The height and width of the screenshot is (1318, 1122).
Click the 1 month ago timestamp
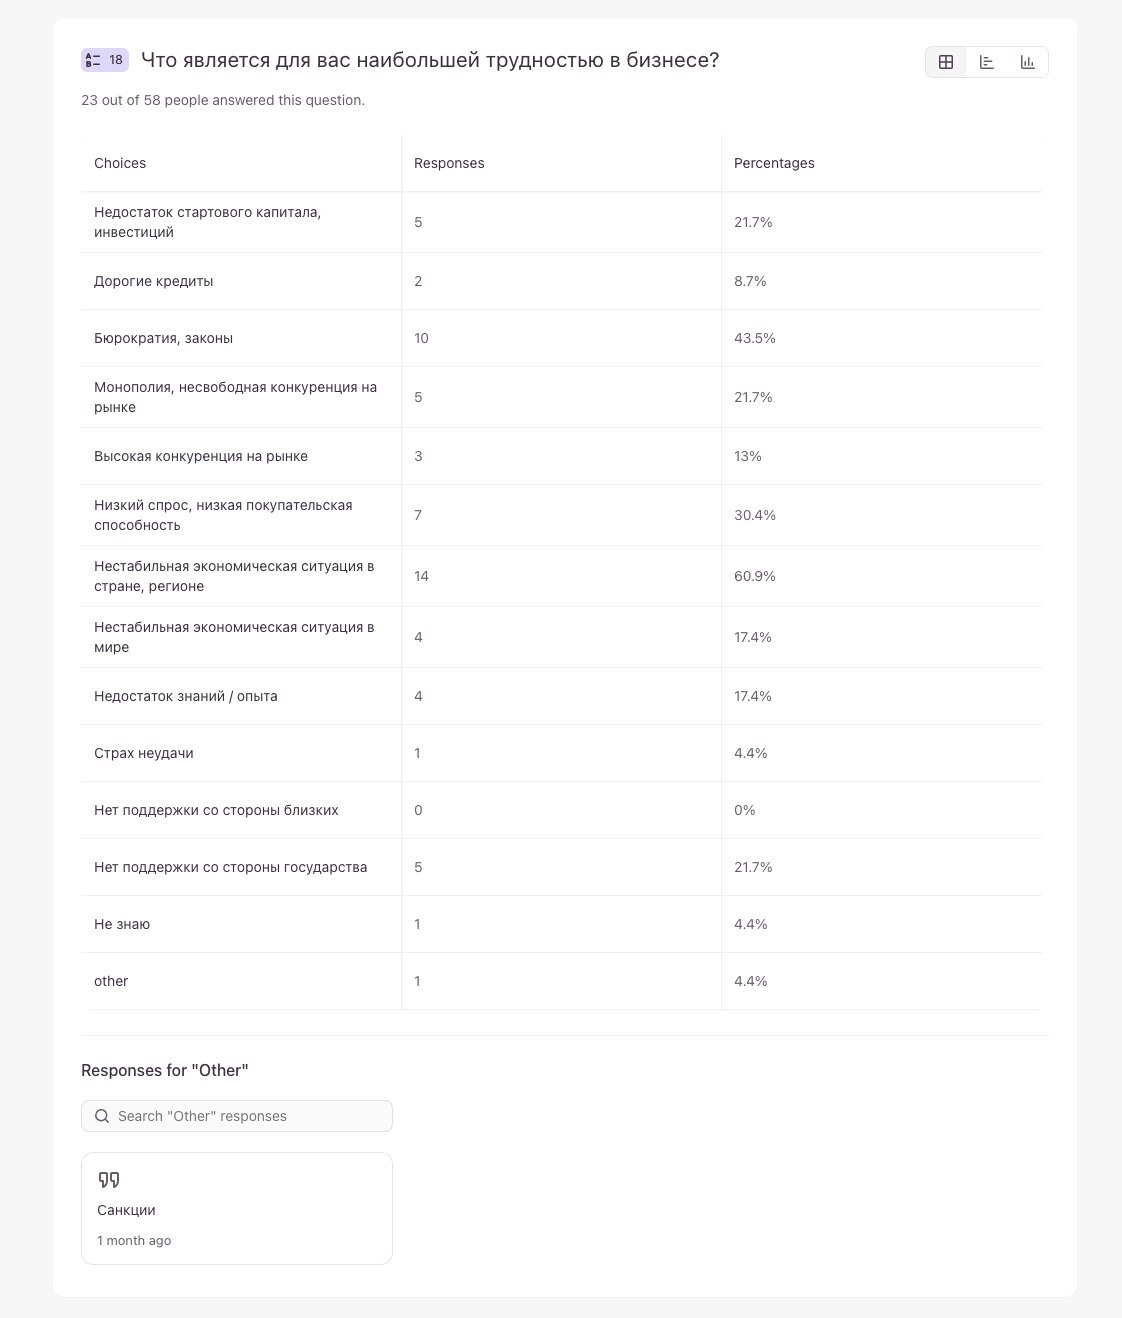[x=134, y=1240]
